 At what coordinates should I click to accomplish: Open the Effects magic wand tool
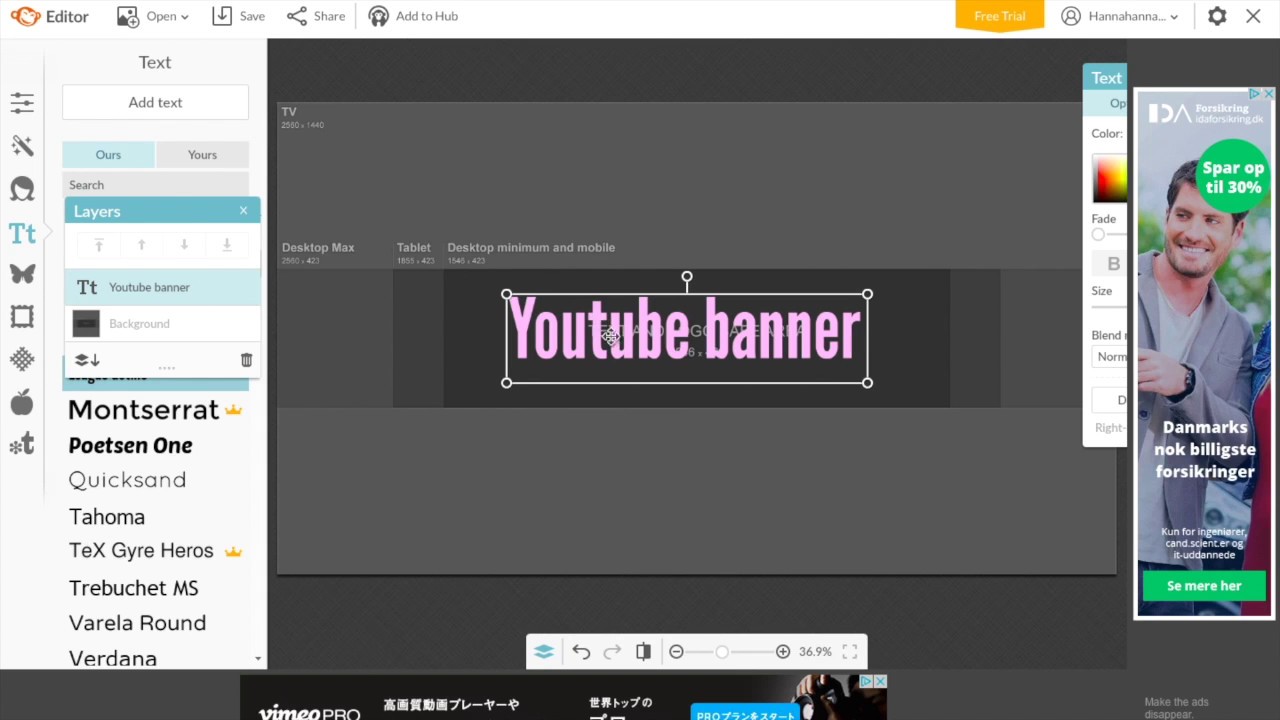coord(22,146)
